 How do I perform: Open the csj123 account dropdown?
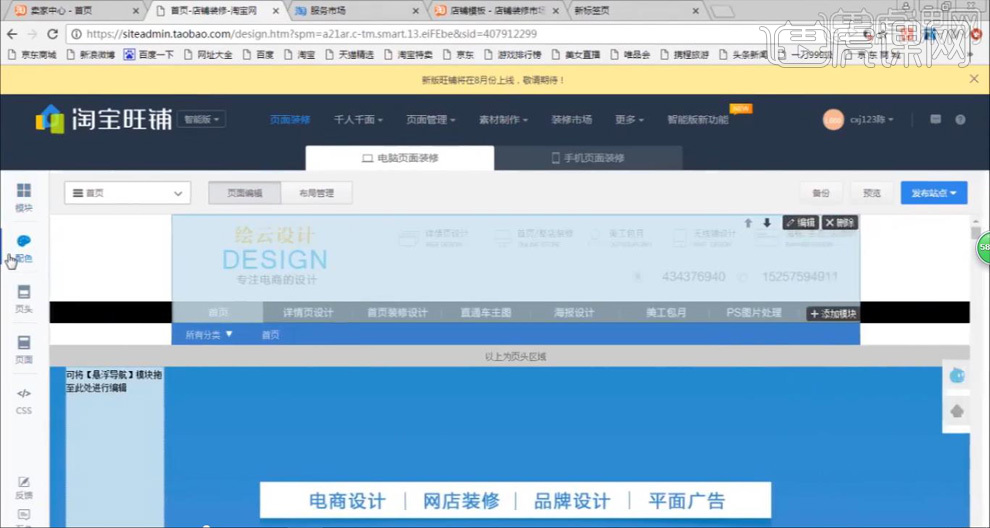871,119
